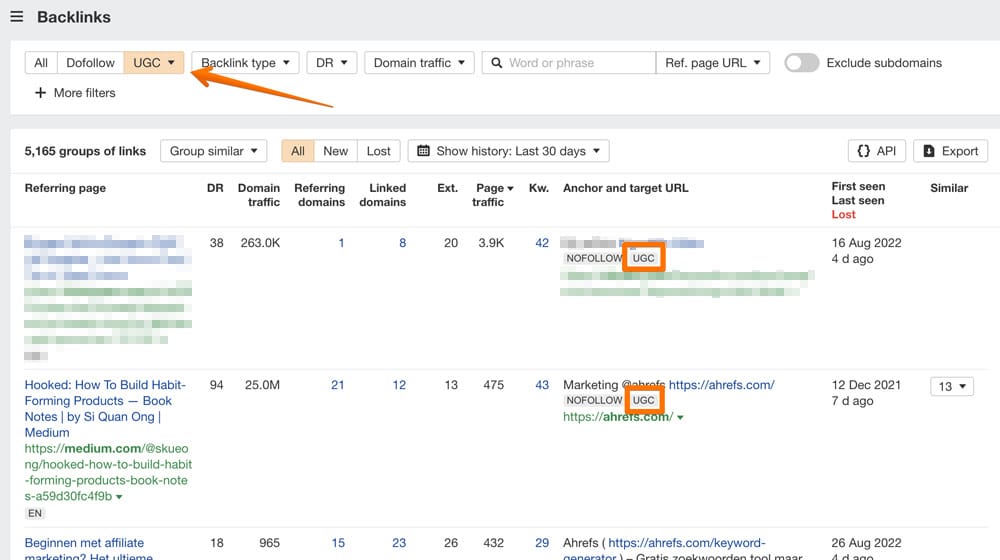This screenshot has height=560, width=1000.
Task: Select the All link-type filter
Action: tap(41, 63)
